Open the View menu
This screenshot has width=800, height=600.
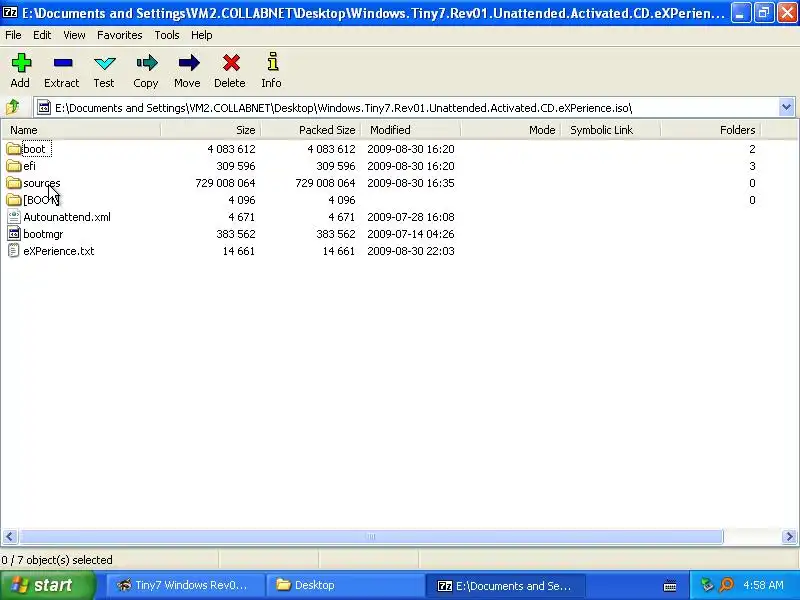74,35
